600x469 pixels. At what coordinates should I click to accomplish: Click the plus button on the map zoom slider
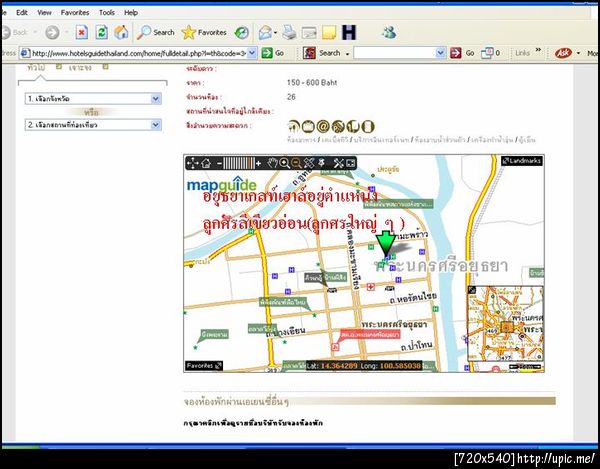click(x=259, y=164)
